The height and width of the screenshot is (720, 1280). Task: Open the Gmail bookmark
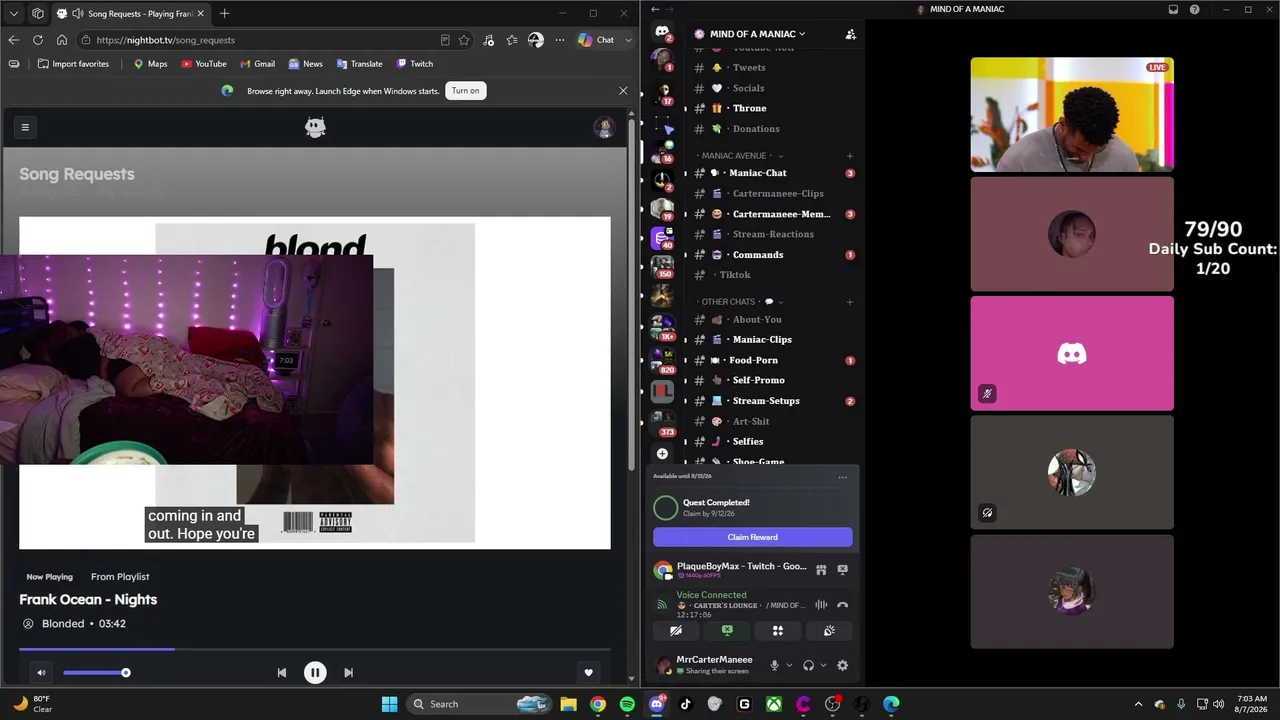tap(257, 64)
